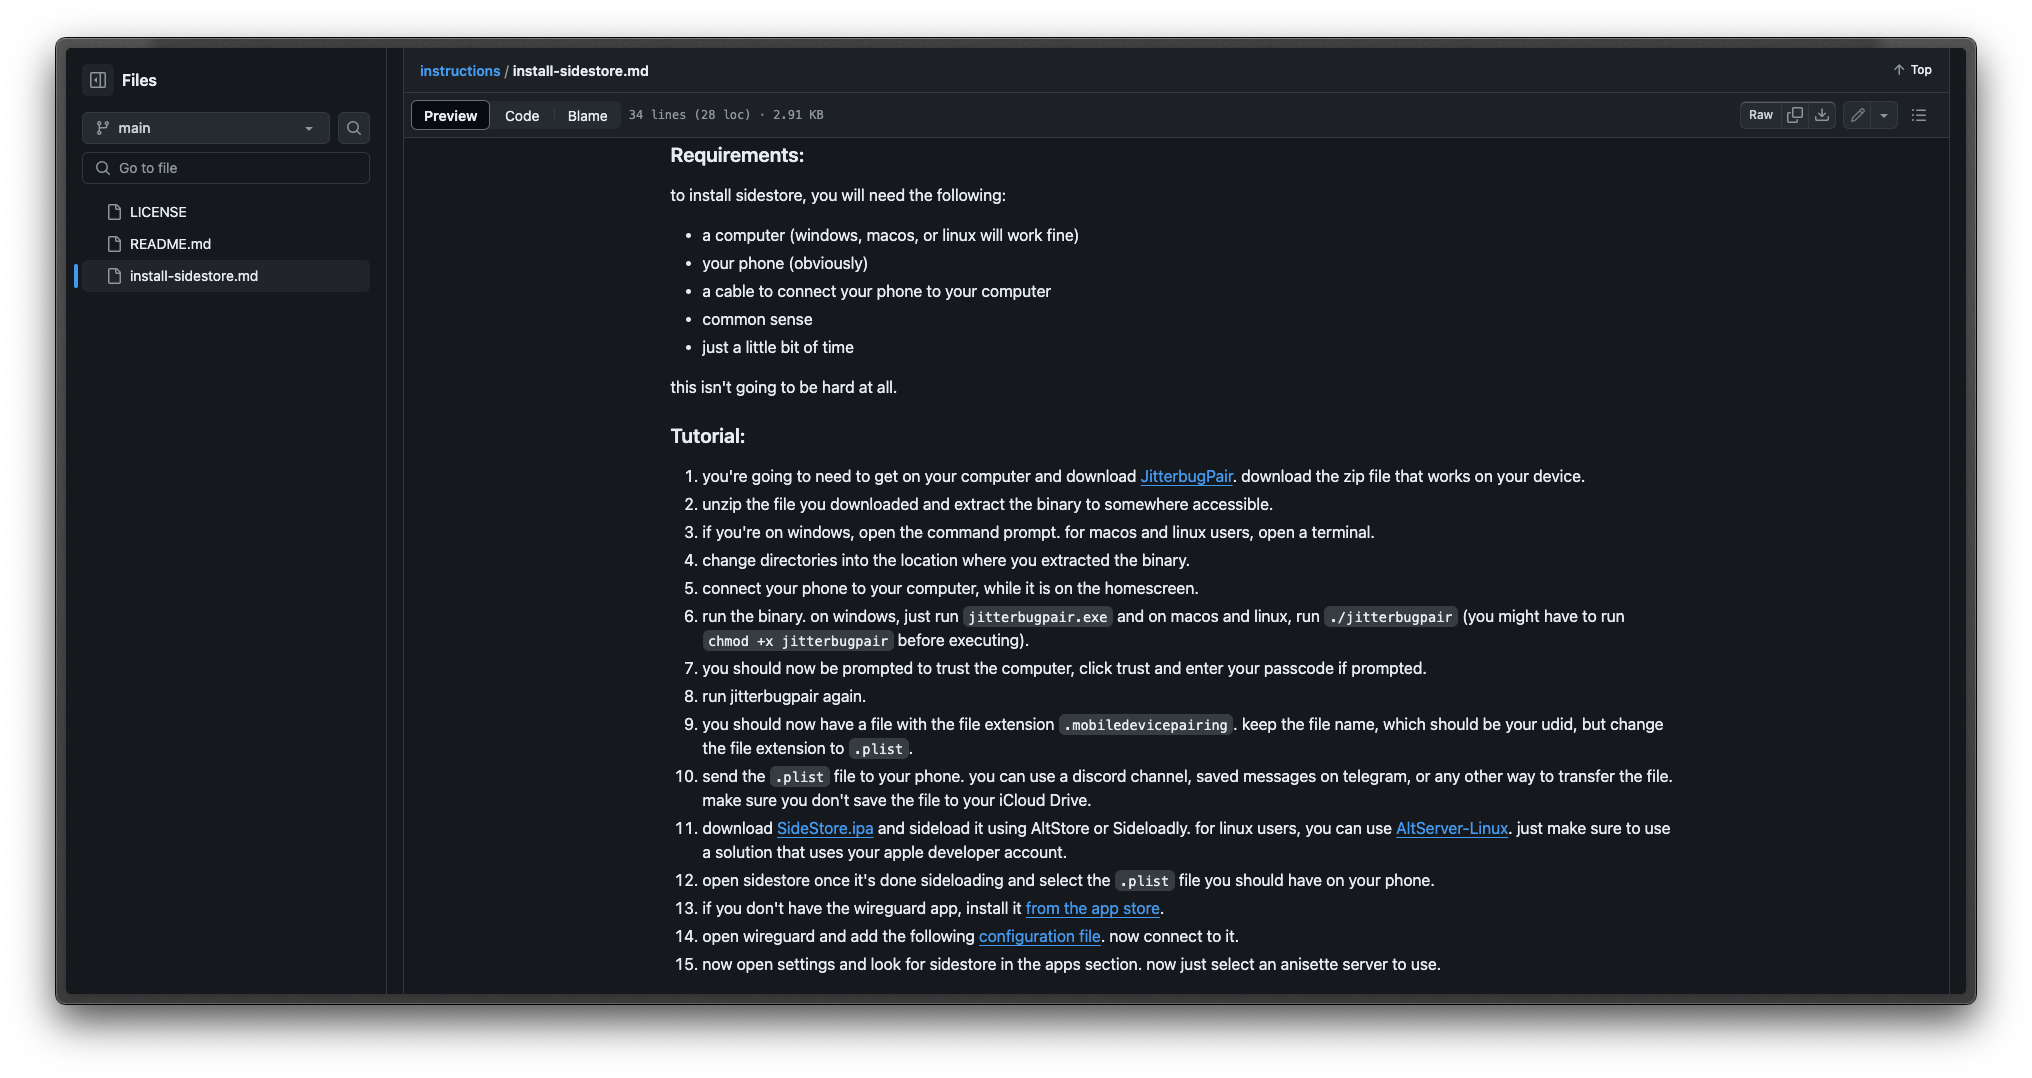2032x1078 pixels.
Task: Open the SideStore.ipa download link
Action: tap(824, 829)
